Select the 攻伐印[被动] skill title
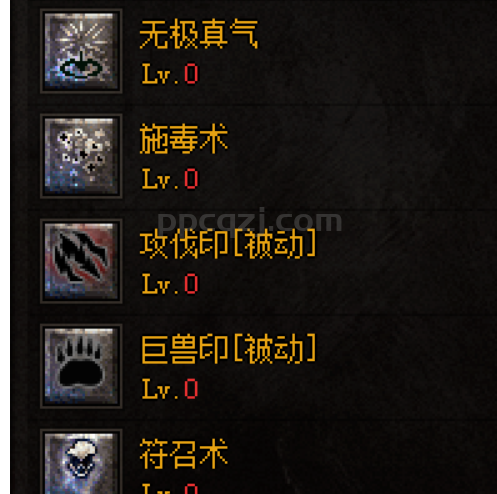This screenshot has width=497, height=494. [228, 244]
